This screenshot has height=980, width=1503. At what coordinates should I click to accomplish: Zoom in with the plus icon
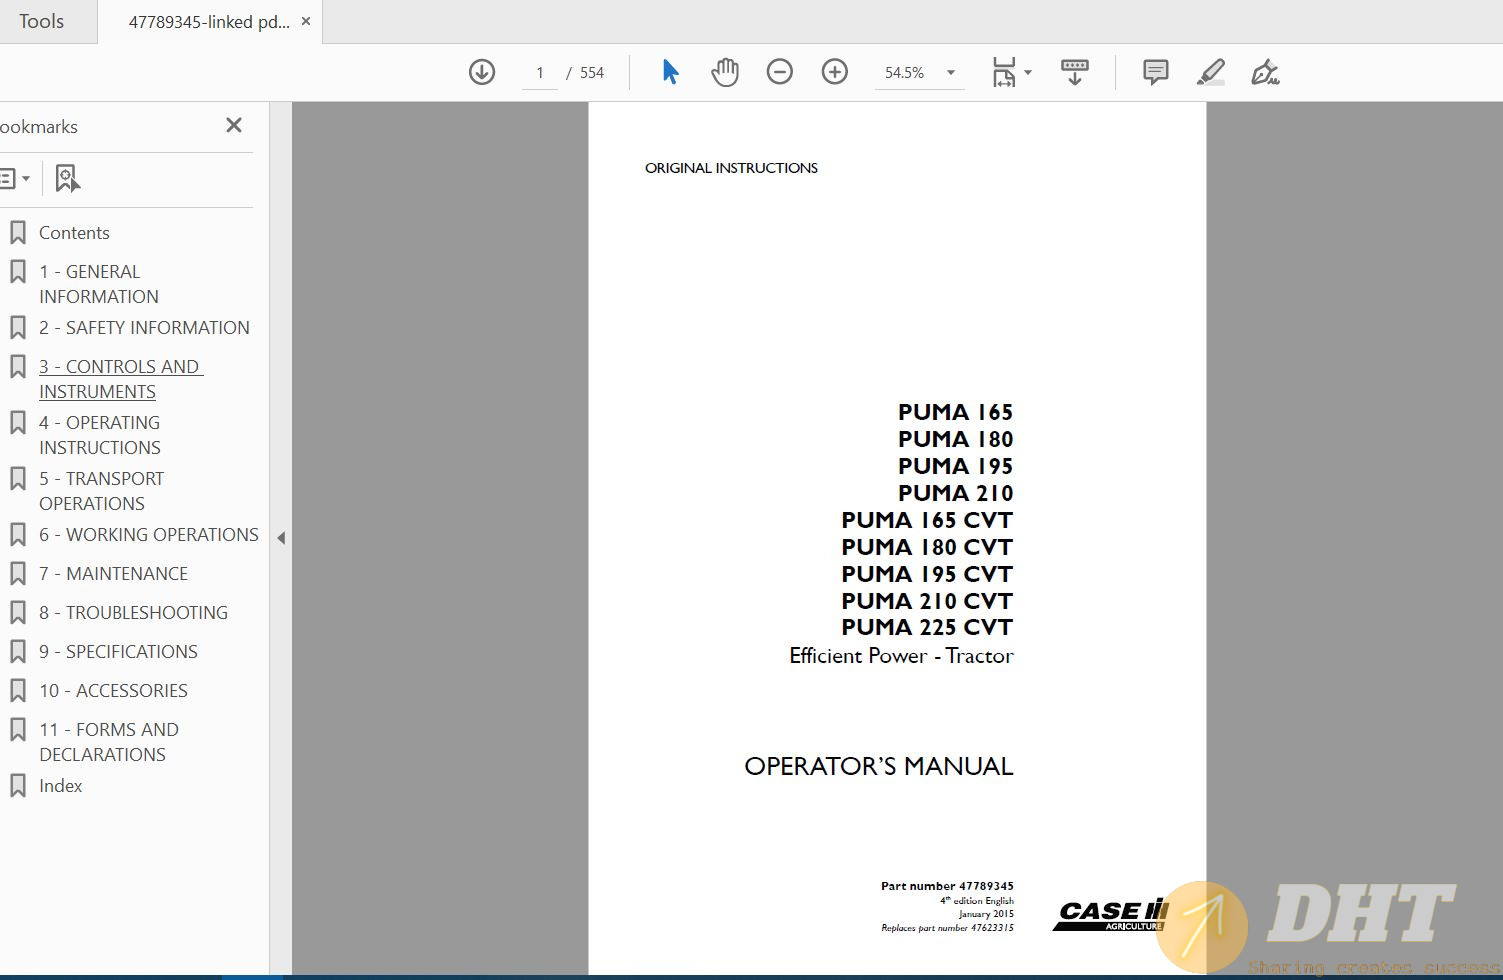835,72
